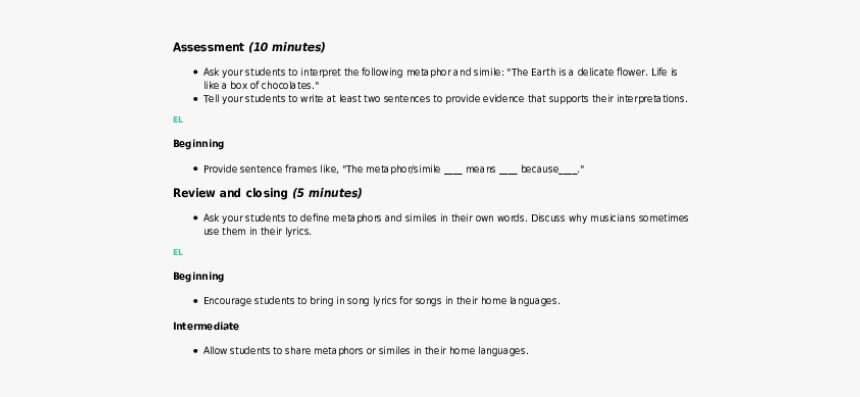Click the Assessment (10 minutes) heading
Viewport: 860px width, 397px height.
(249, 47)
